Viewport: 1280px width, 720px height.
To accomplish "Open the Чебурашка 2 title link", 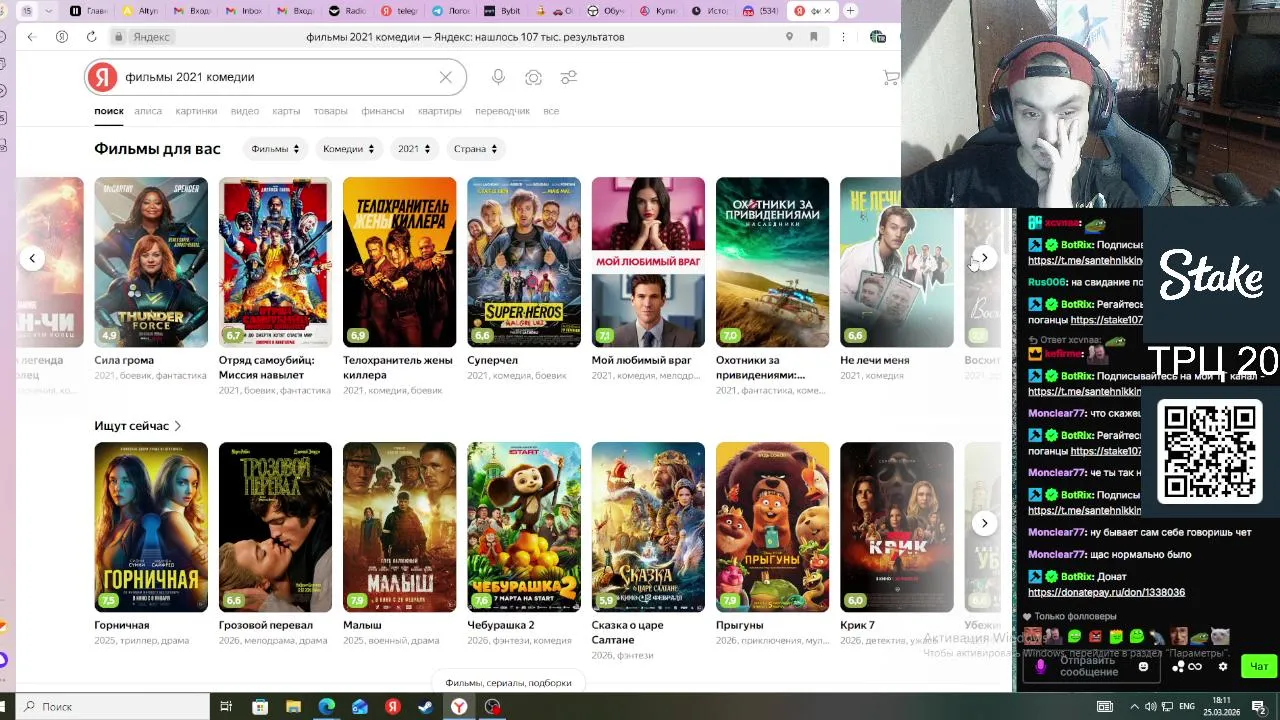I will click(501, 625).
